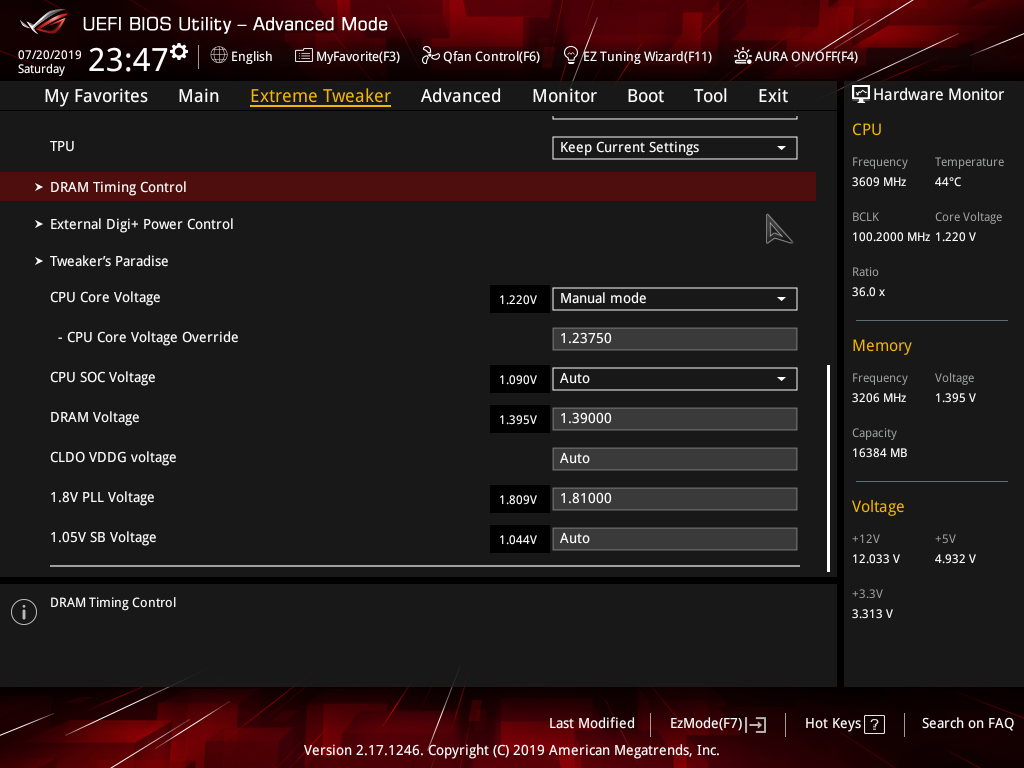Screen dimensions: 1024x768
Task: Open the clock settings gear icon
Action: [x=179, y=52]
